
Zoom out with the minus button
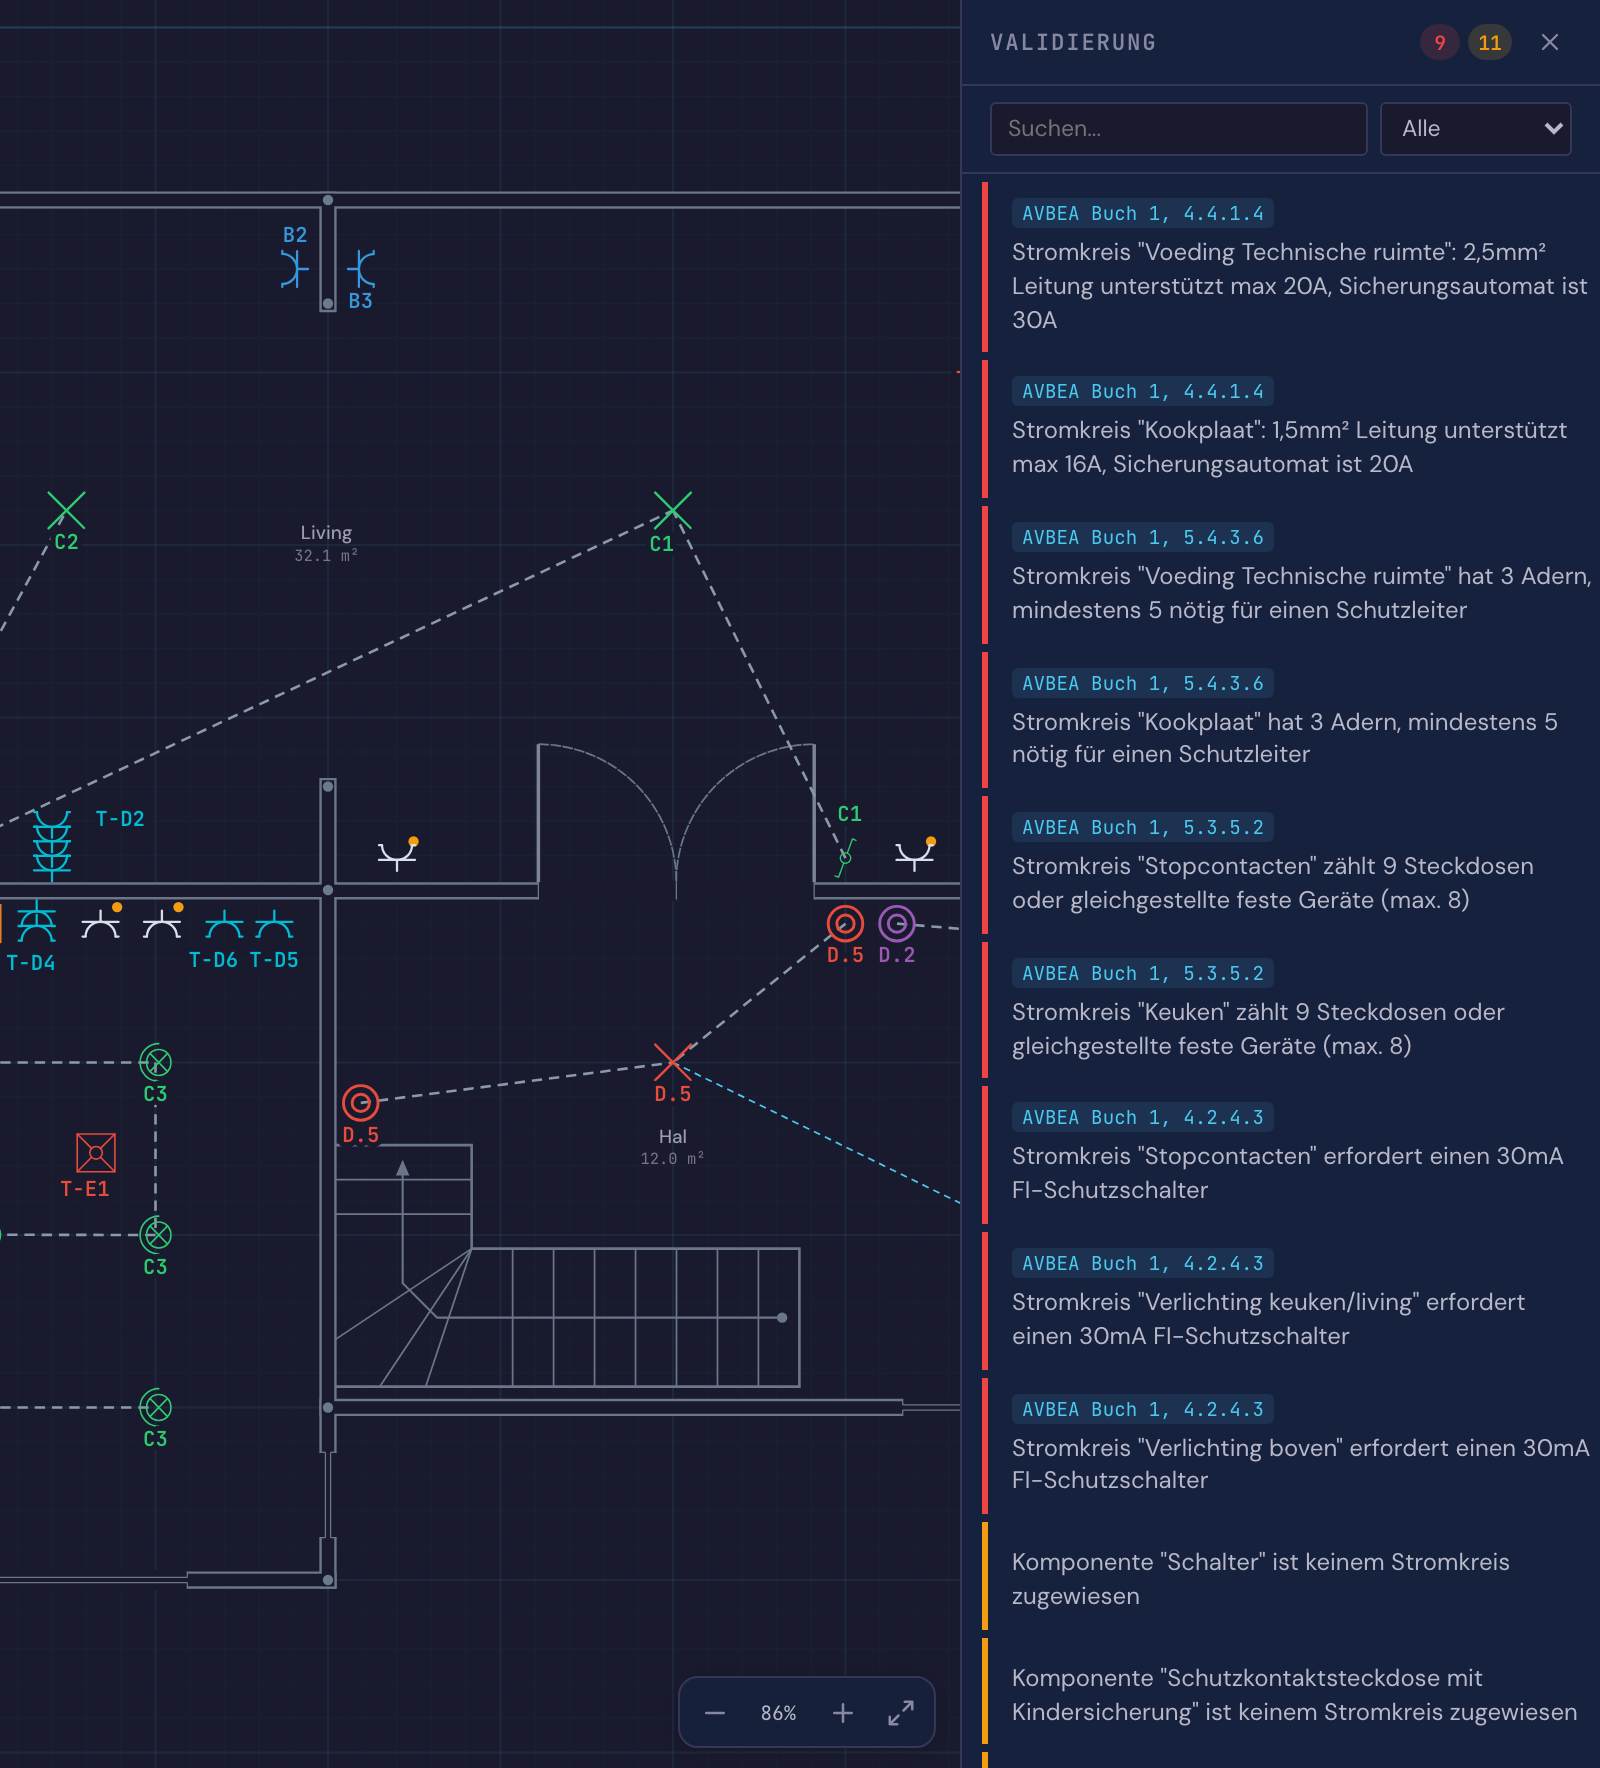pos(715,1713)
